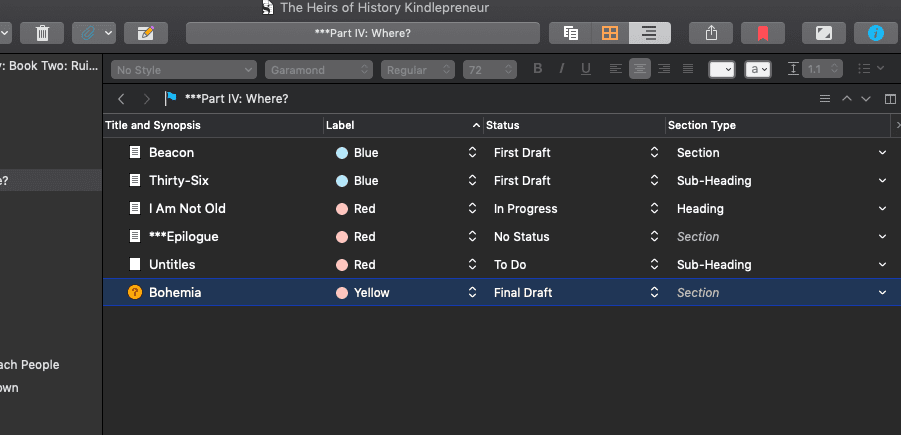Open the Label popup for Beacon

[x=472, y=152]
